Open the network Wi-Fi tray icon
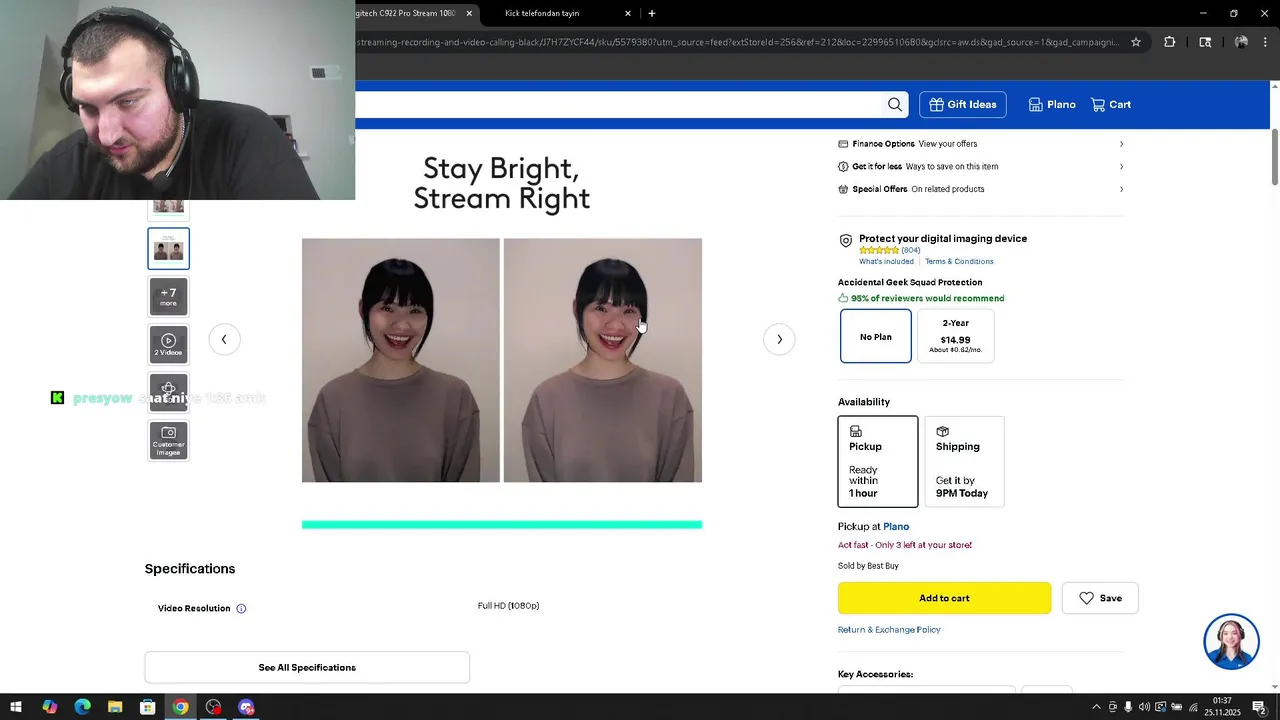The height and width of the screenshot is (720, 1280). point(1193,707)
